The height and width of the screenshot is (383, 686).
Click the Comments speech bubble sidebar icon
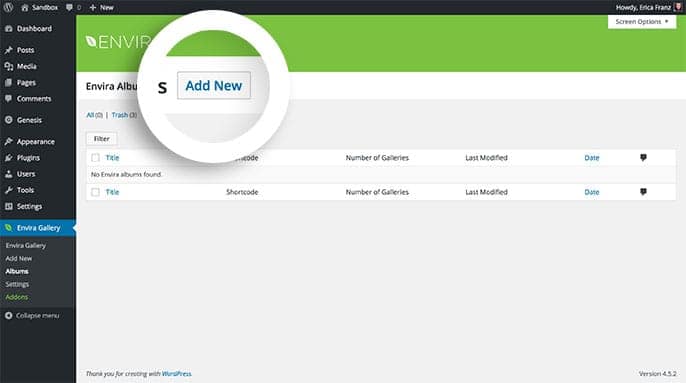coord(8,98)
